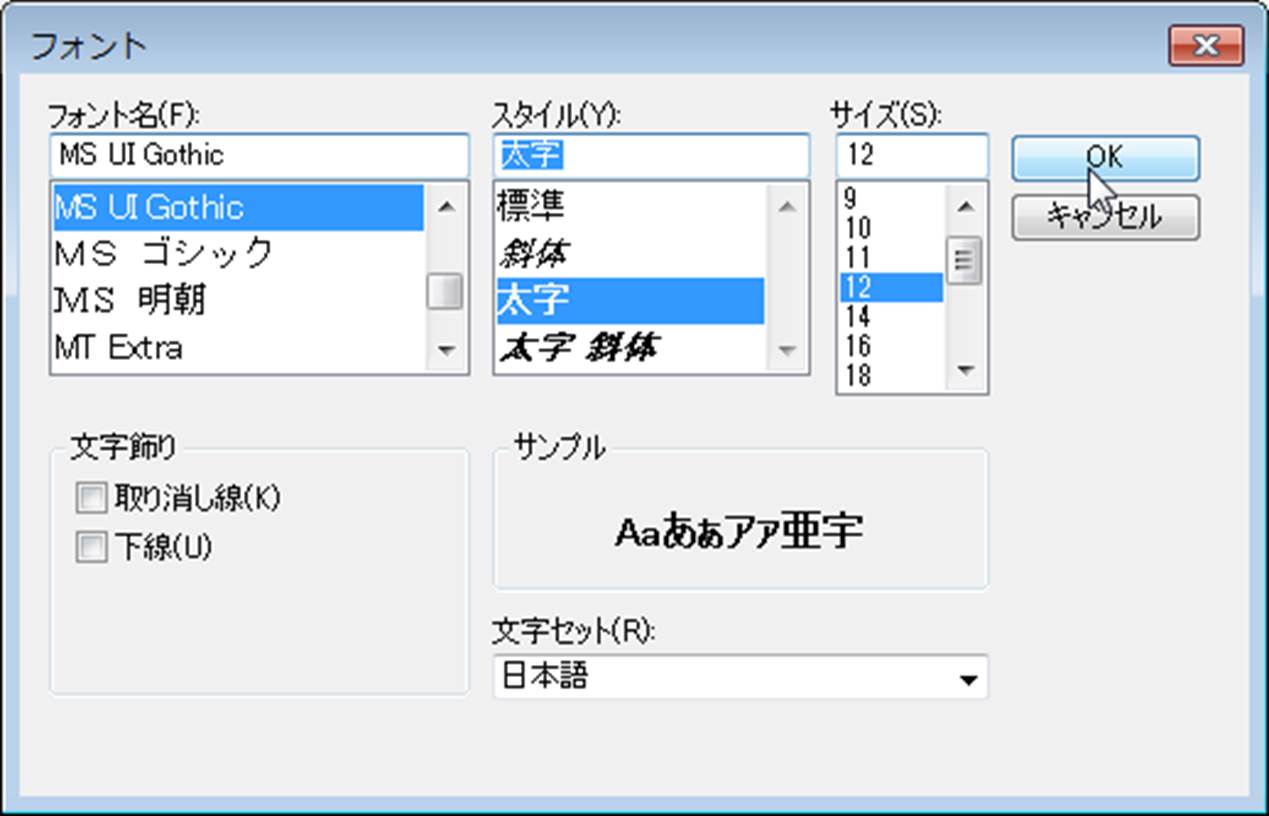Select ＭＳ ゴシック in font list
1269x816 pixels.
164,252
